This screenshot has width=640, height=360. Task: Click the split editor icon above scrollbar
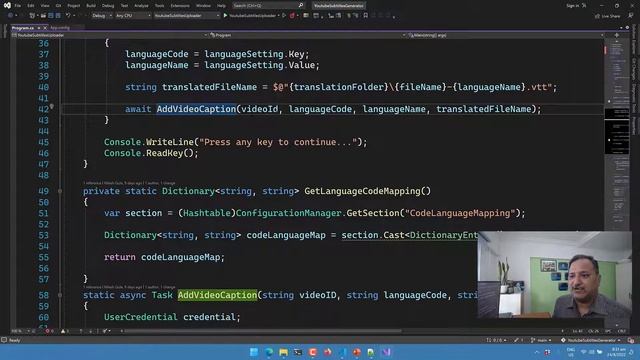(616, 35)
